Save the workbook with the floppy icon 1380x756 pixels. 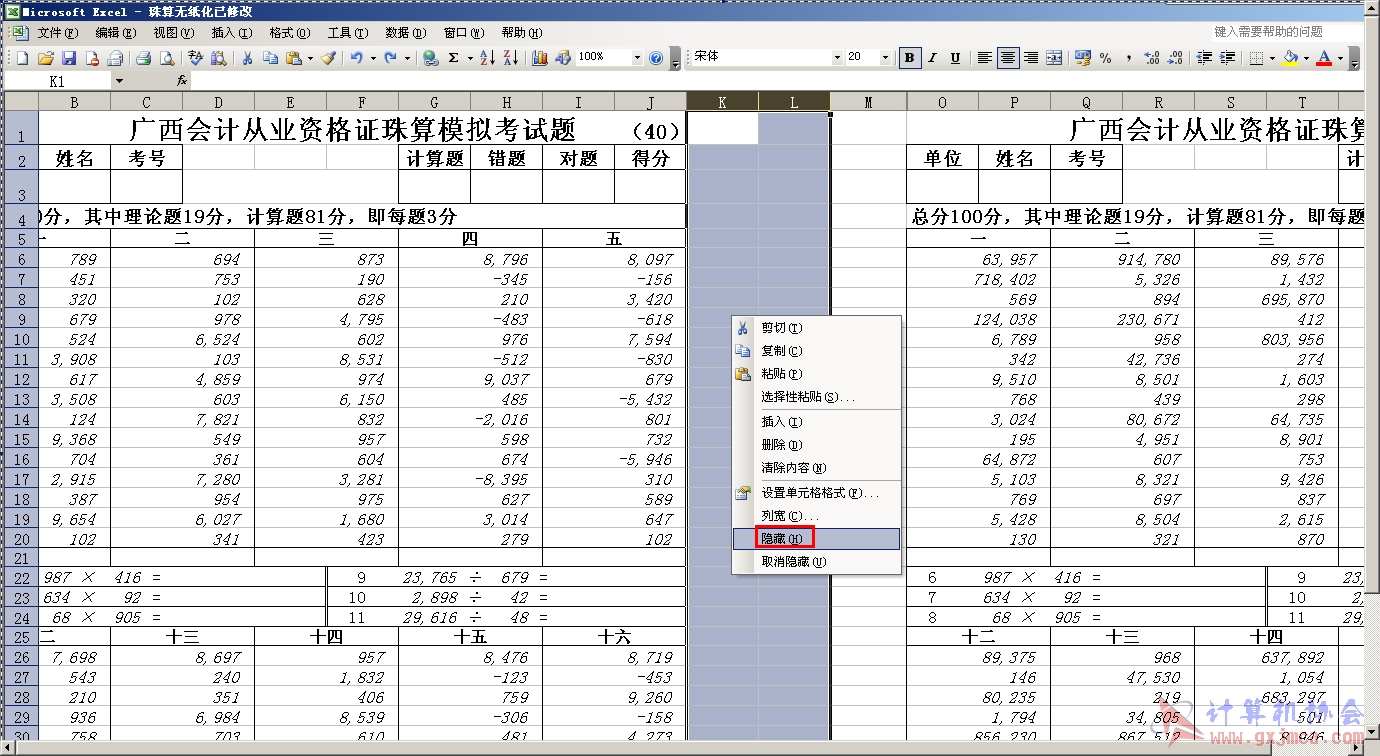tap(69, 58)
